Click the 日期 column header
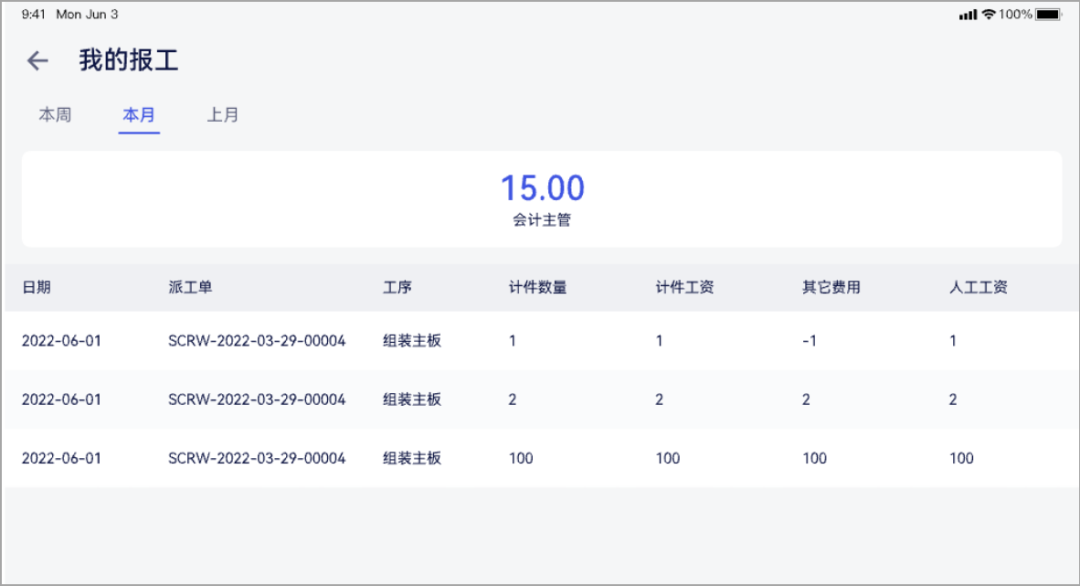Image resolution: width=1080 pixels, height=586 pixels. (36, 287)
